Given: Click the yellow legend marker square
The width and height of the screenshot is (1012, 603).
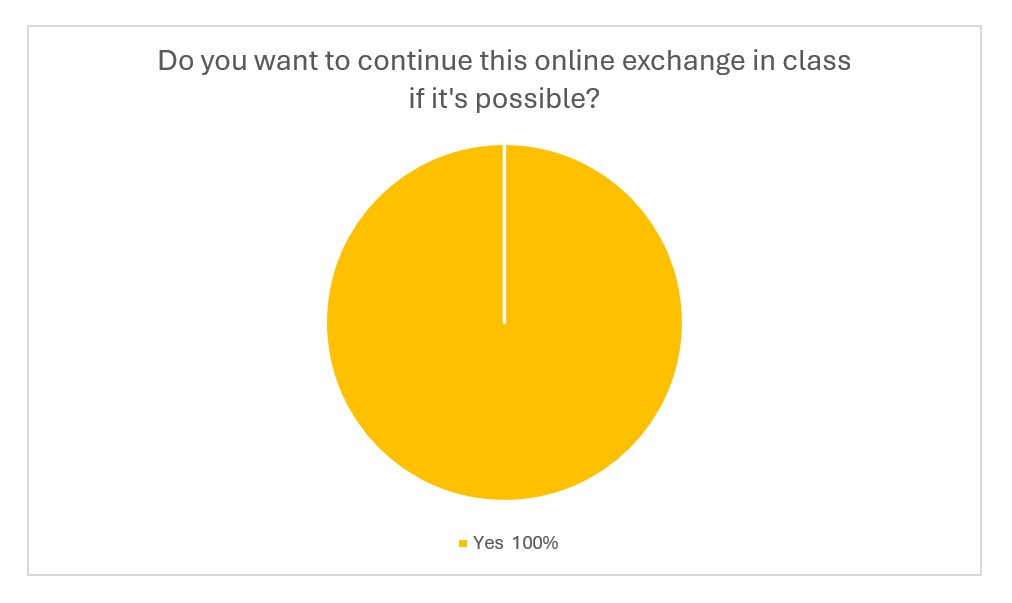Looking at the screenshot, I should pos(463,544).
